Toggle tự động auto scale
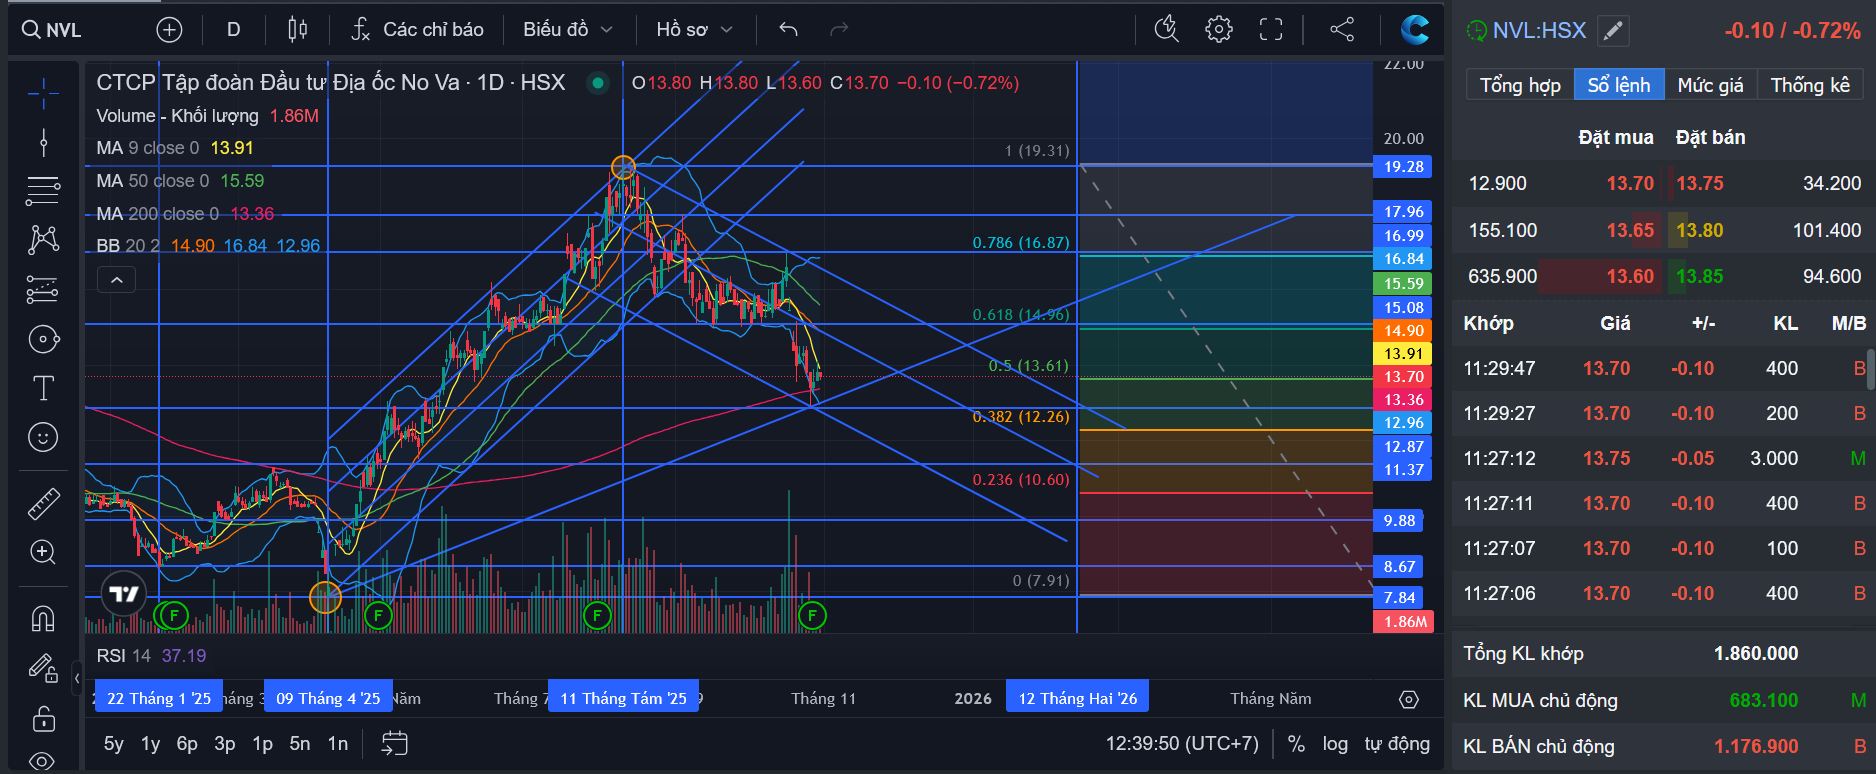Viewport: 1876px width, 774px height. (x=1397, y=744)
